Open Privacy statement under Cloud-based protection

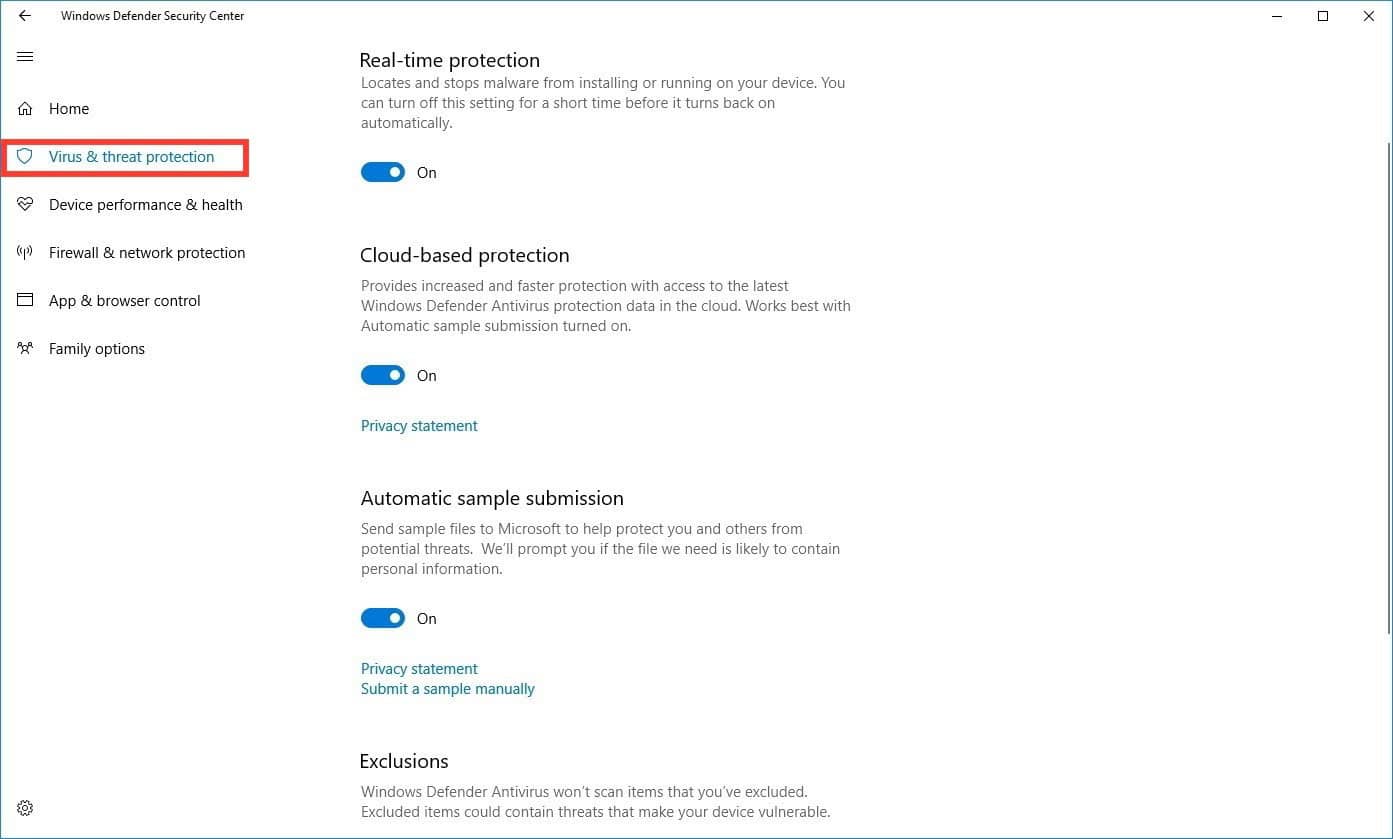[x=419, y=426]
